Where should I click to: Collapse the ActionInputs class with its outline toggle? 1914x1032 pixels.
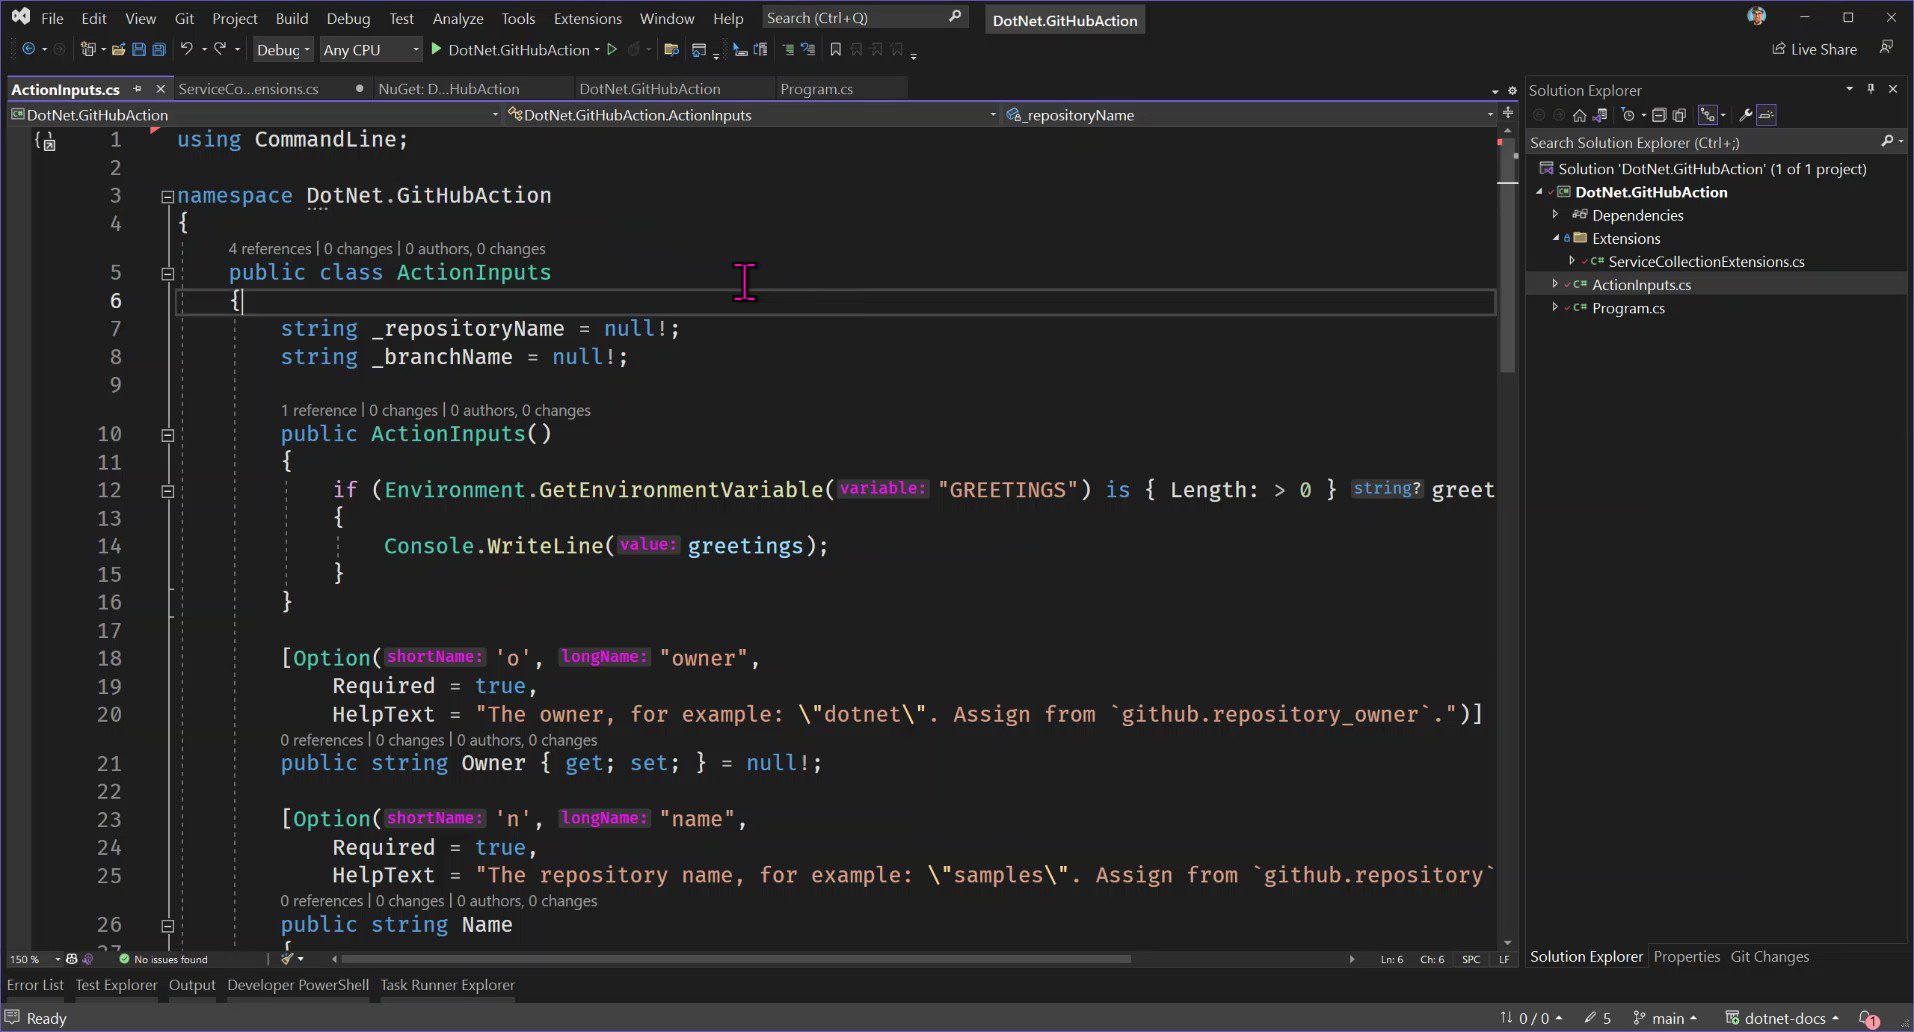coord(167,273)
